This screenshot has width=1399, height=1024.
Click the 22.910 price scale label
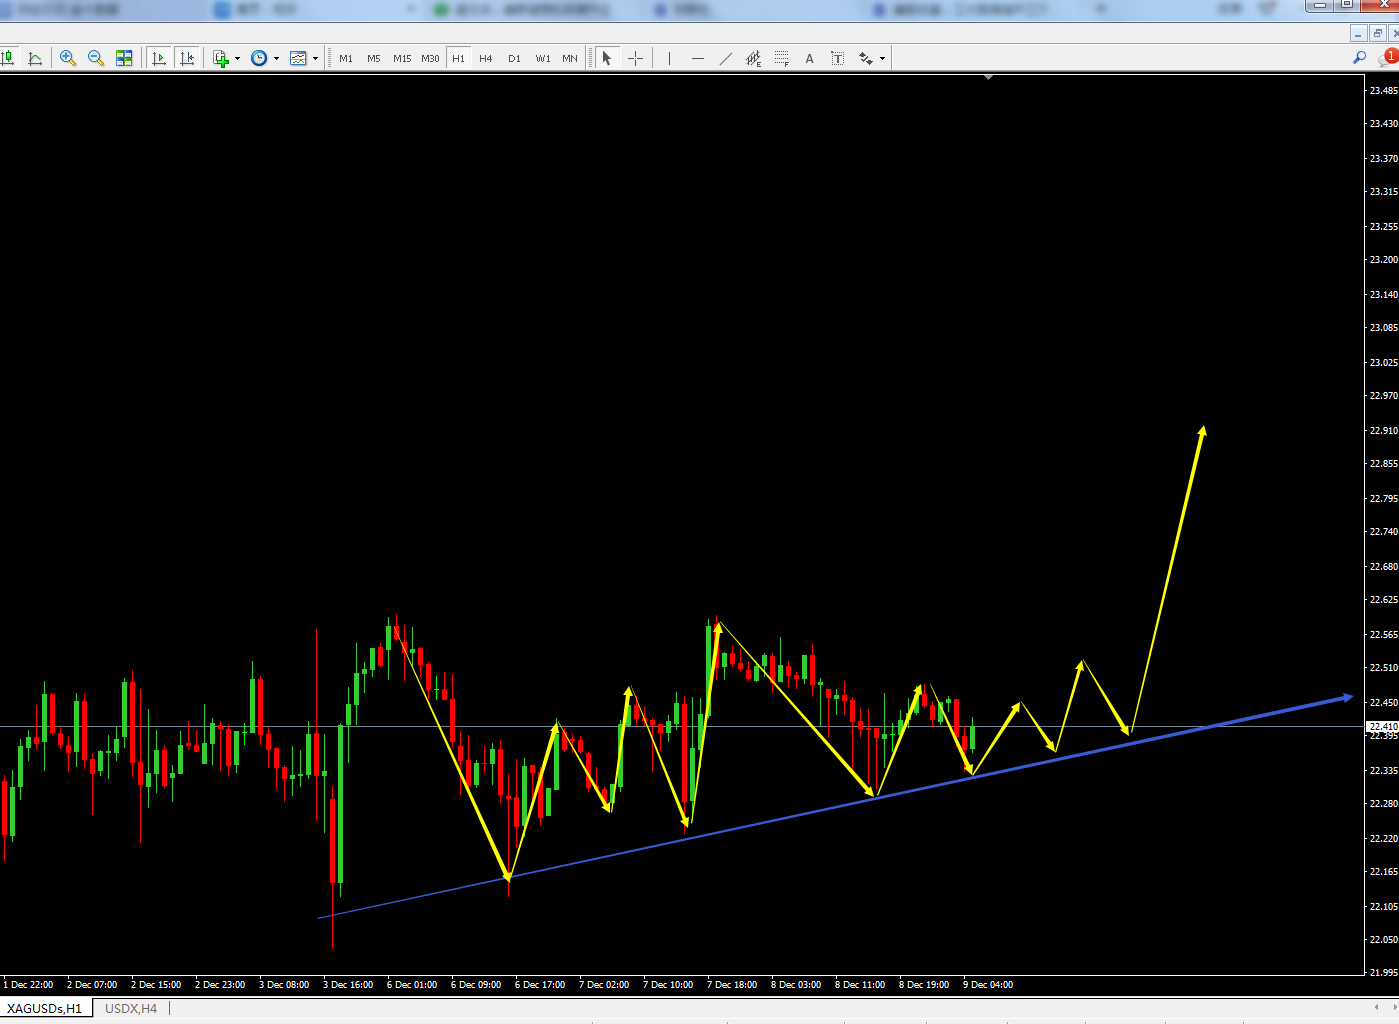tap(1383, 431)
